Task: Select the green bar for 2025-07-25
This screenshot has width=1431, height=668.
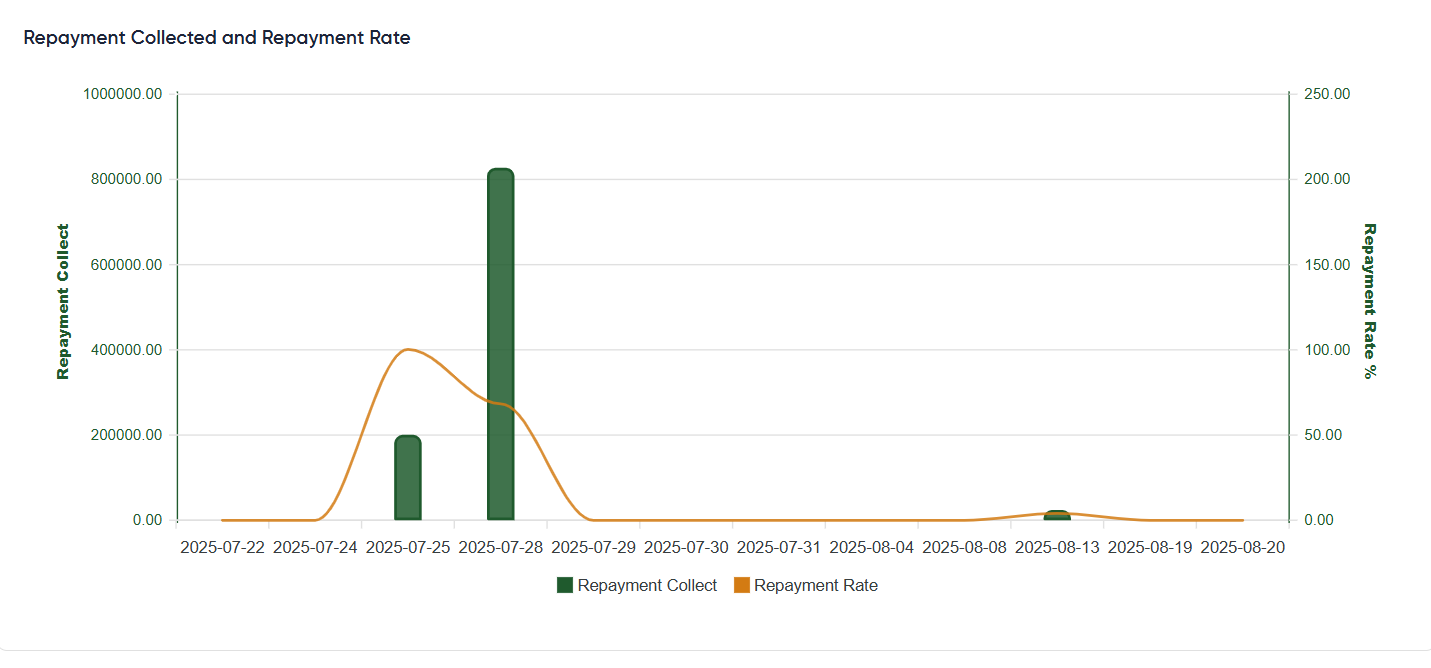Action: [407, 478]
